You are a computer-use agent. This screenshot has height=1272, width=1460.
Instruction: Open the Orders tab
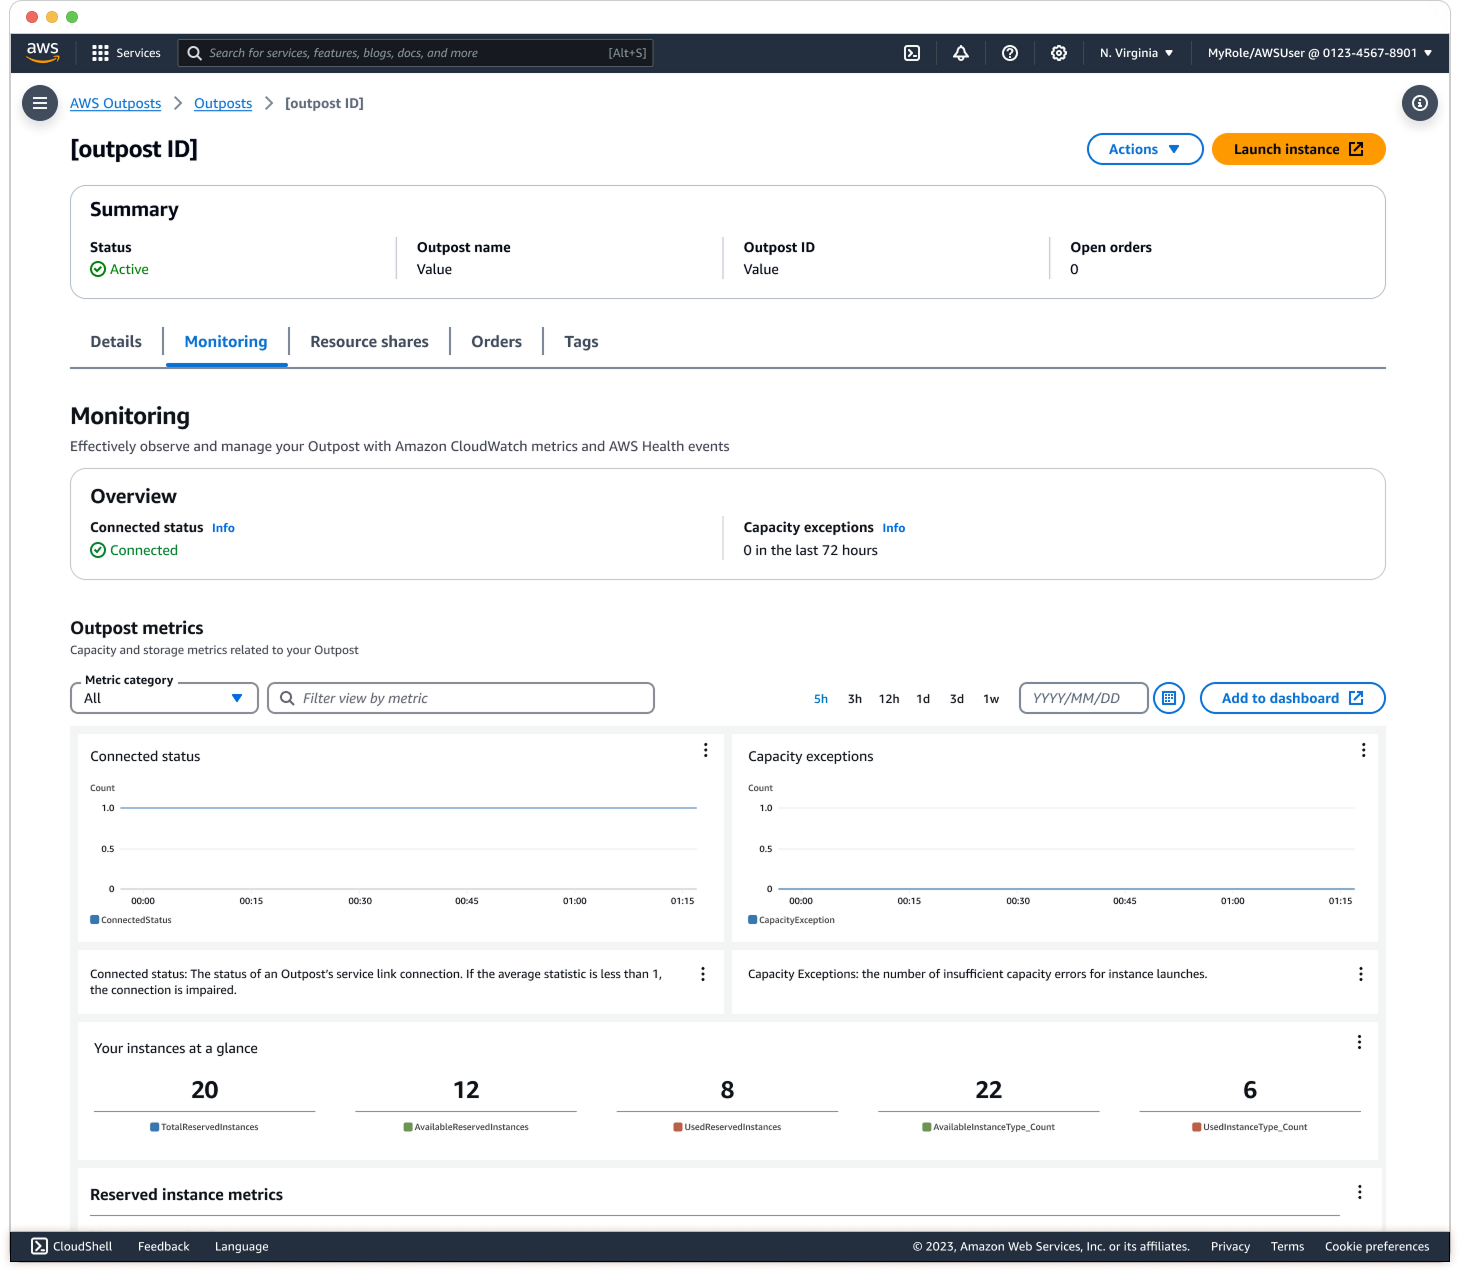(x=497, y=342)
